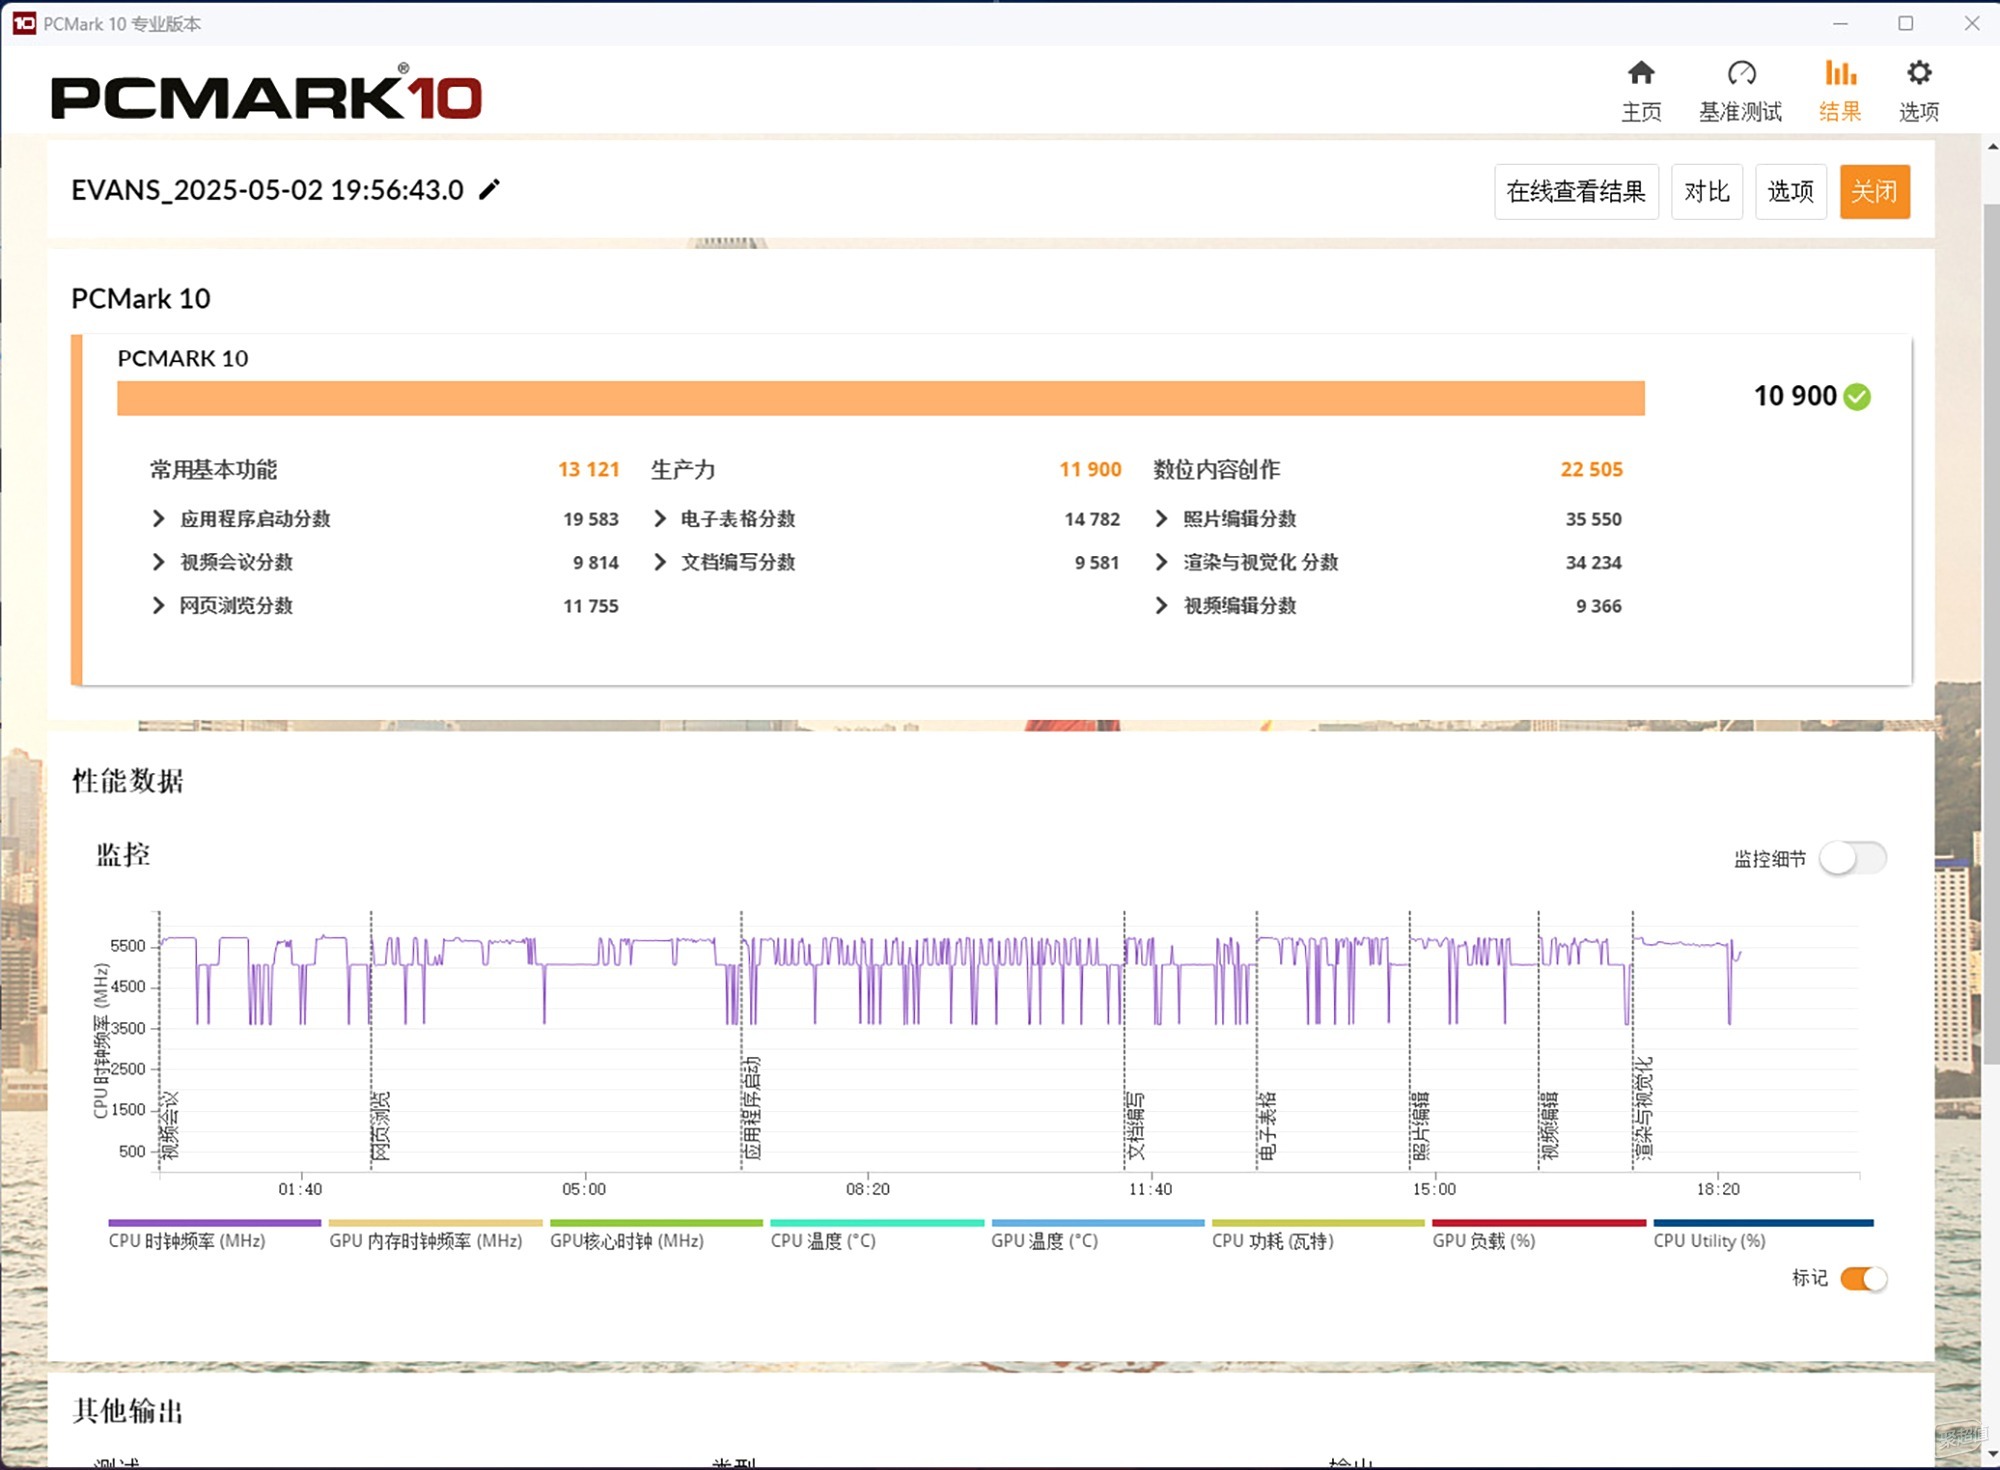Screen dimensions: 2000x1470
Task: Open the Results (结果) bar chart icon
Action: pos(1840,73)
